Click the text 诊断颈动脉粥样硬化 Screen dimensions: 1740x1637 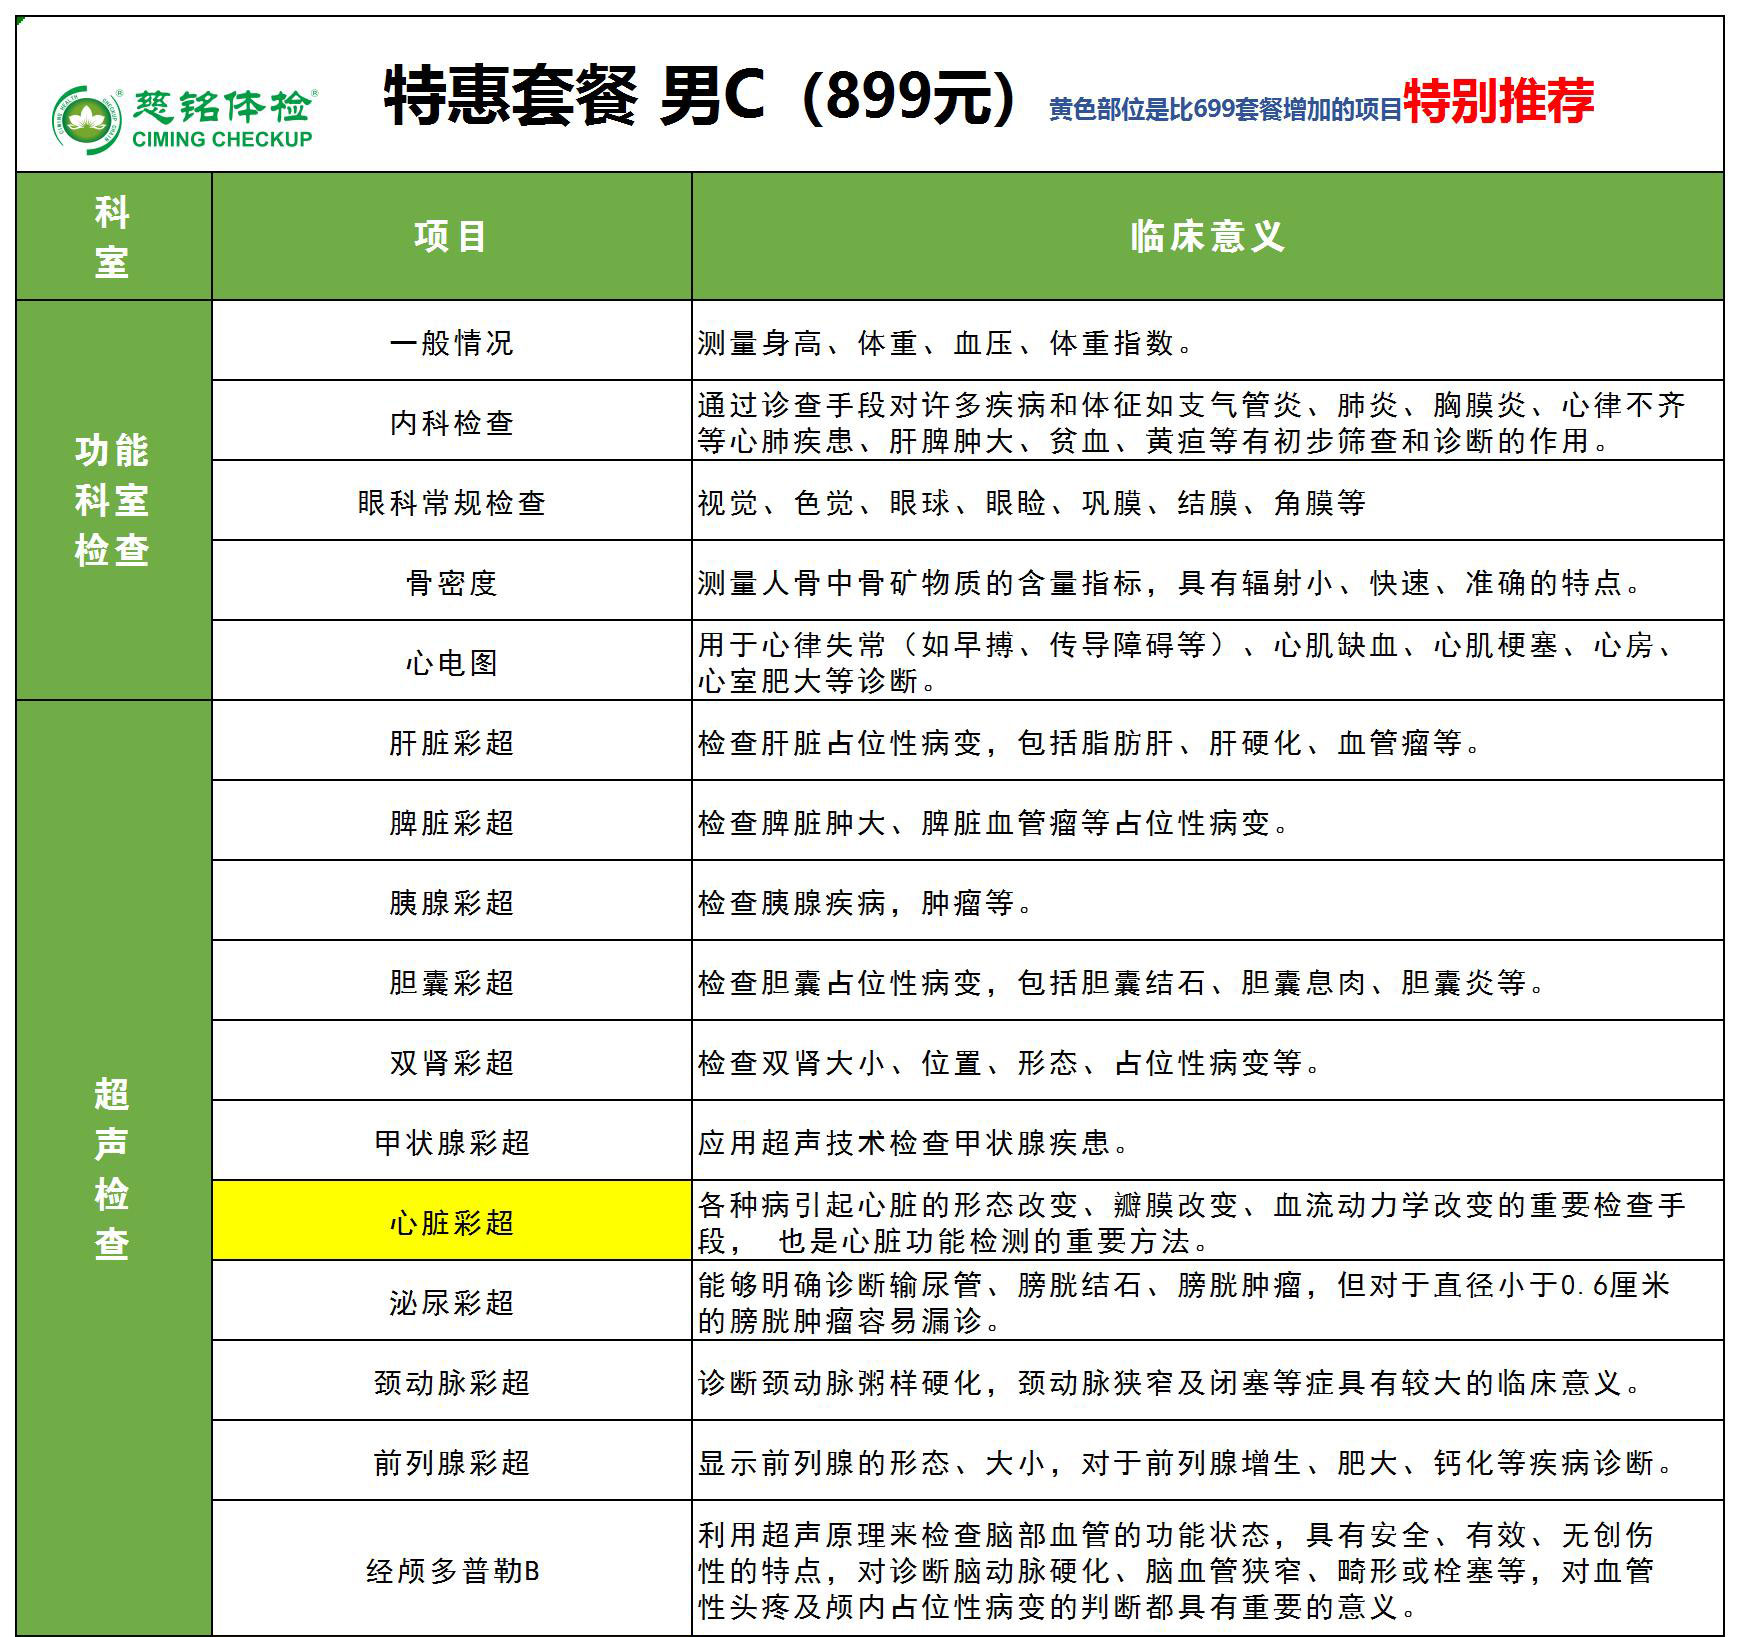pyautogui.click(x=840, y=1382)
